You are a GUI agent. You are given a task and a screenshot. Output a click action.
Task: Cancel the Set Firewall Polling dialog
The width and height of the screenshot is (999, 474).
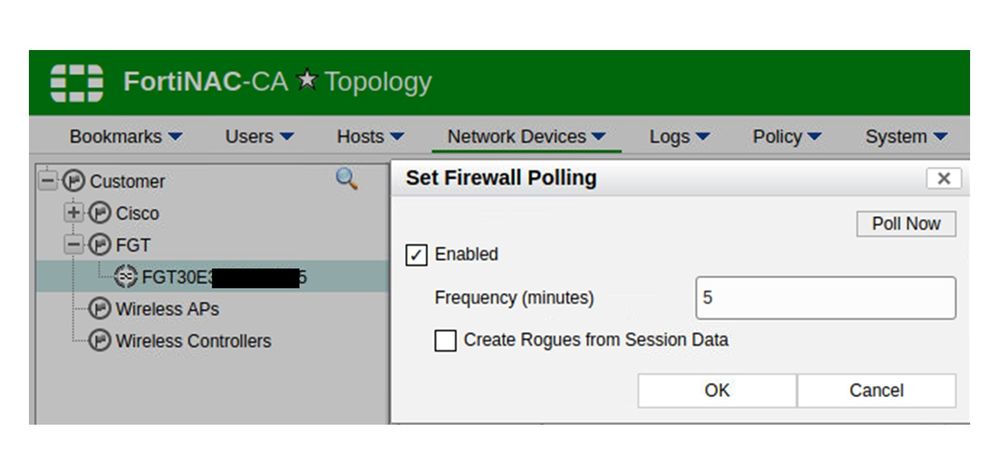coord(876,391)
